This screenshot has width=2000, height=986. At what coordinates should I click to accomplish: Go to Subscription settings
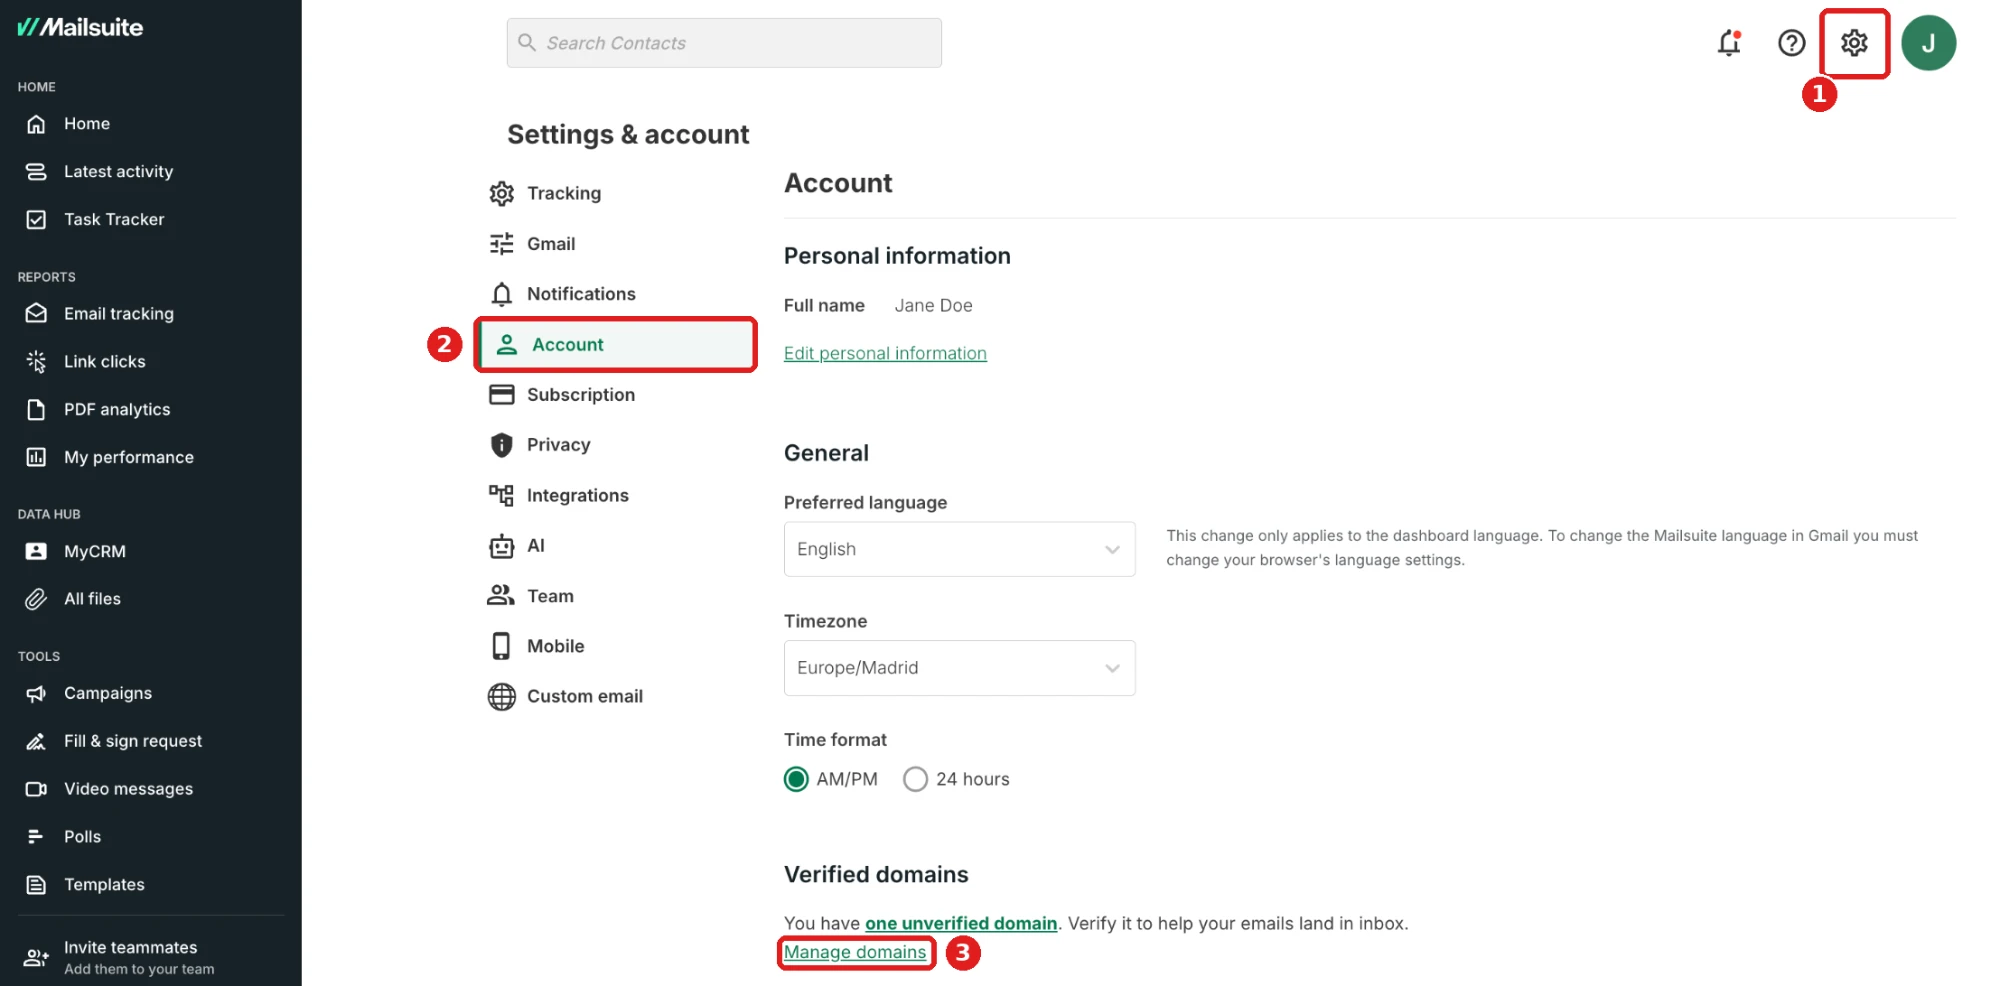(x=581, y=395)
